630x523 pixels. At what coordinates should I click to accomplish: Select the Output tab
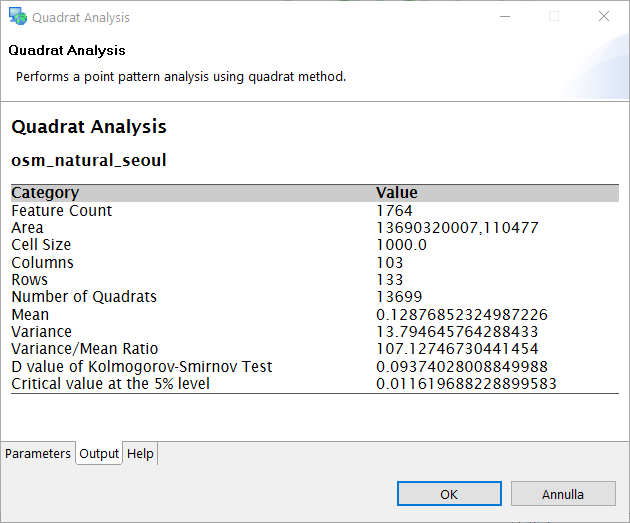pos(99,453)
